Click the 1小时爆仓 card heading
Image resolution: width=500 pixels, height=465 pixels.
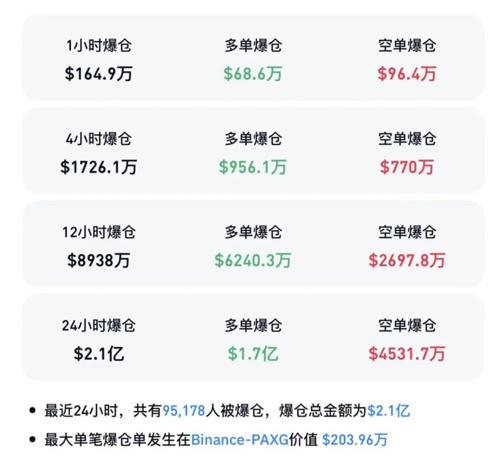point(99,46)
